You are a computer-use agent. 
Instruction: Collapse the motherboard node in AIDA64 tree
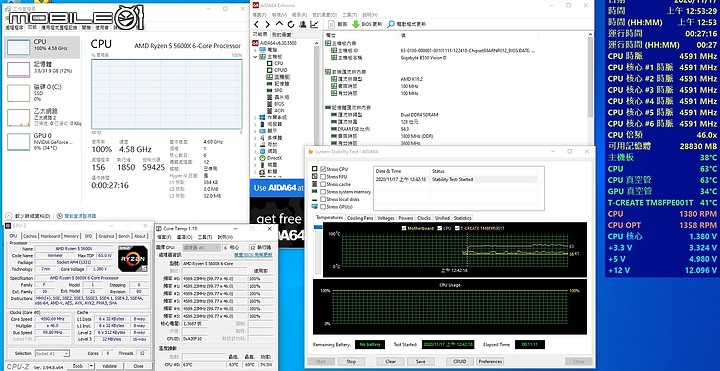click(255, 56)
